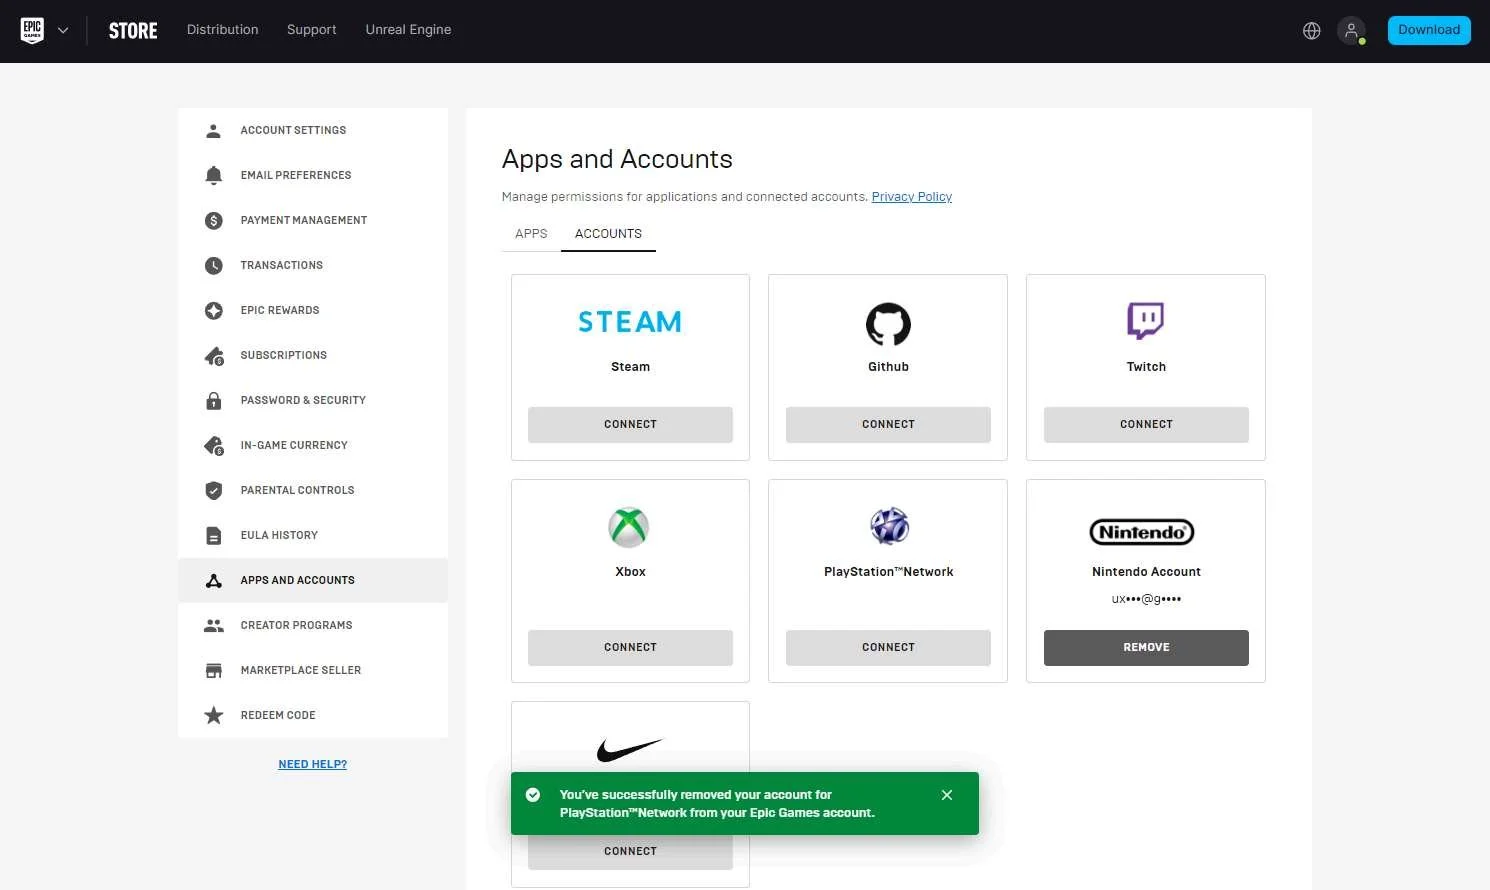This screenshot has height=890, width=1490.
Task: Go to MARKETPLACE SELLER
Action: (313, 671)
